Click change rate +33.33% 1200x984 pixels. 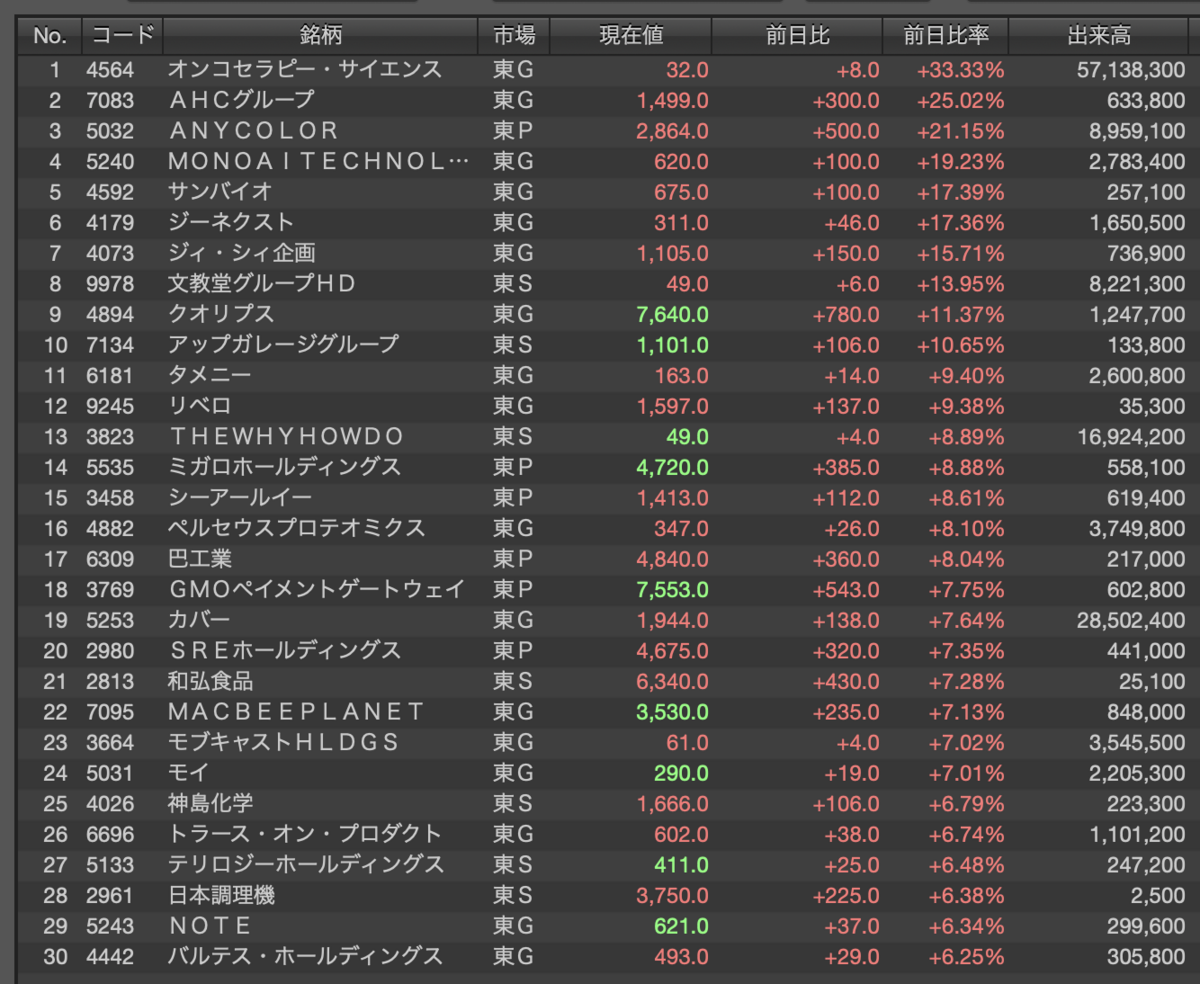tap(961, 70)
